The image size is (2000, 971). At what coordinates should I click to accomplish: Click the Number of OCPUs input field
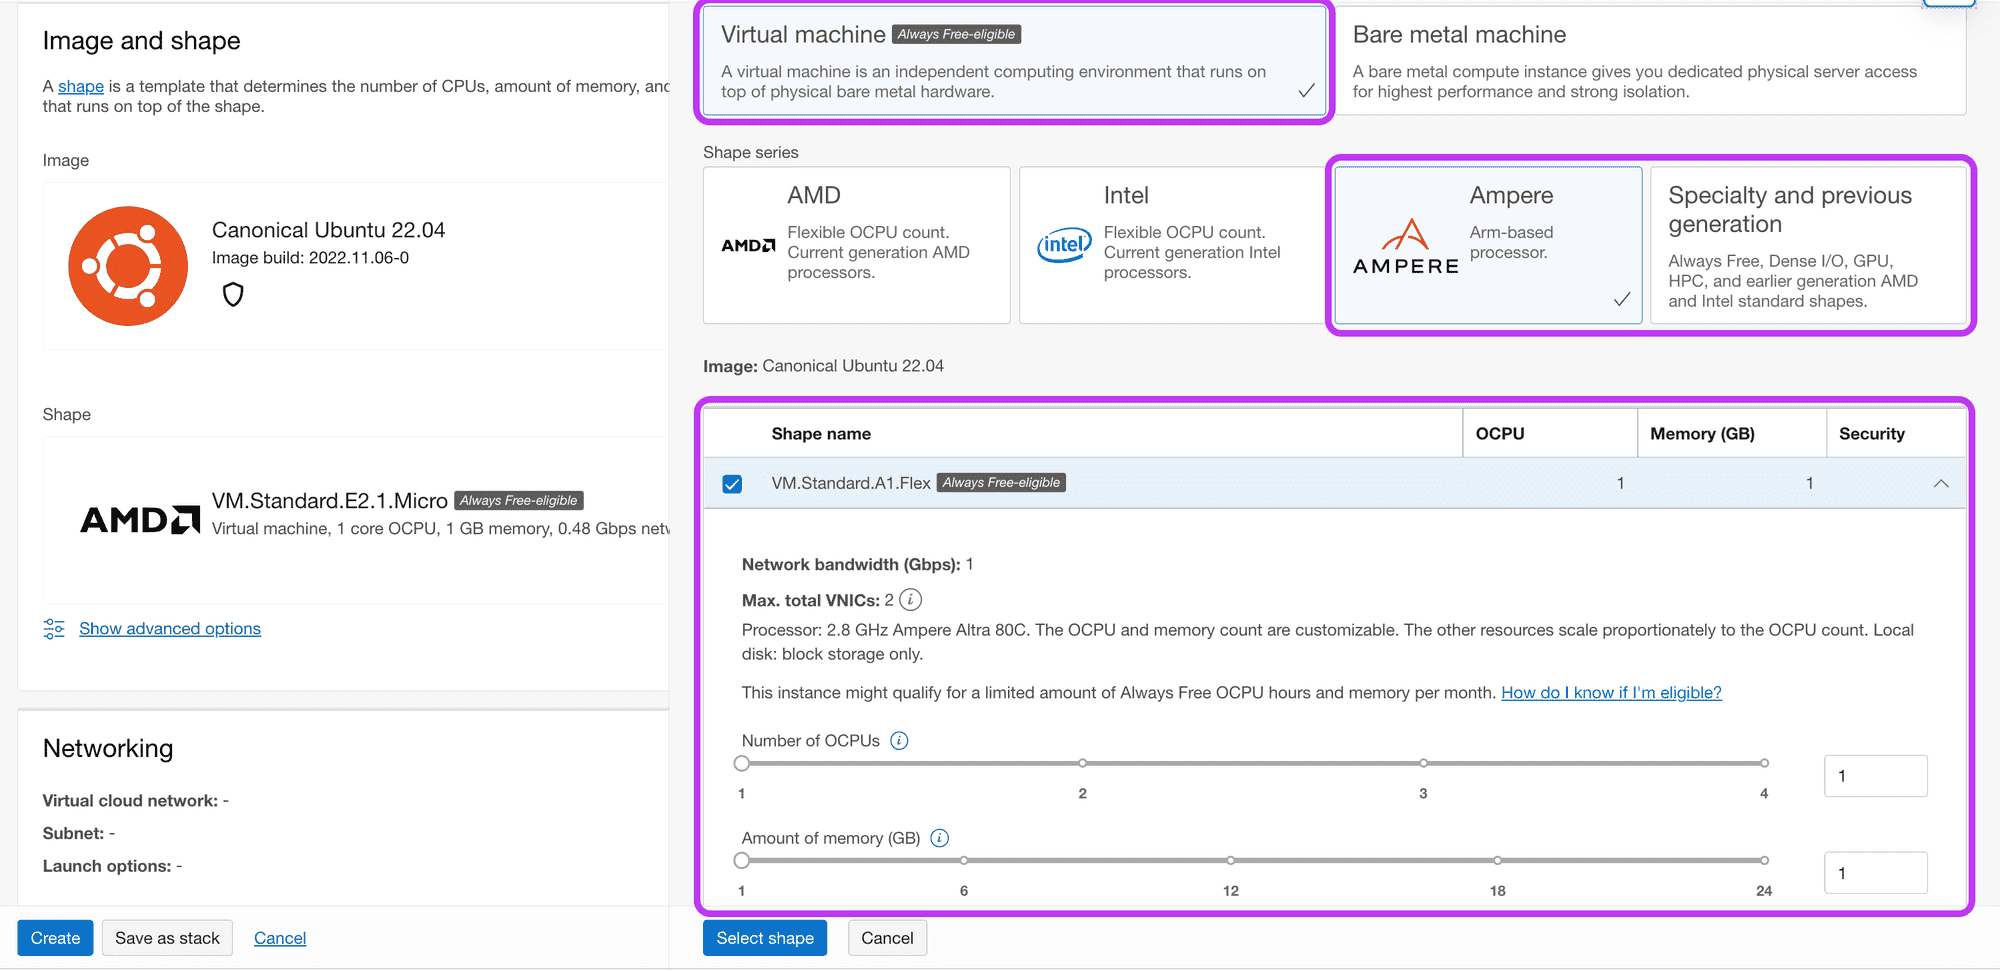[x=1875, y=776]
